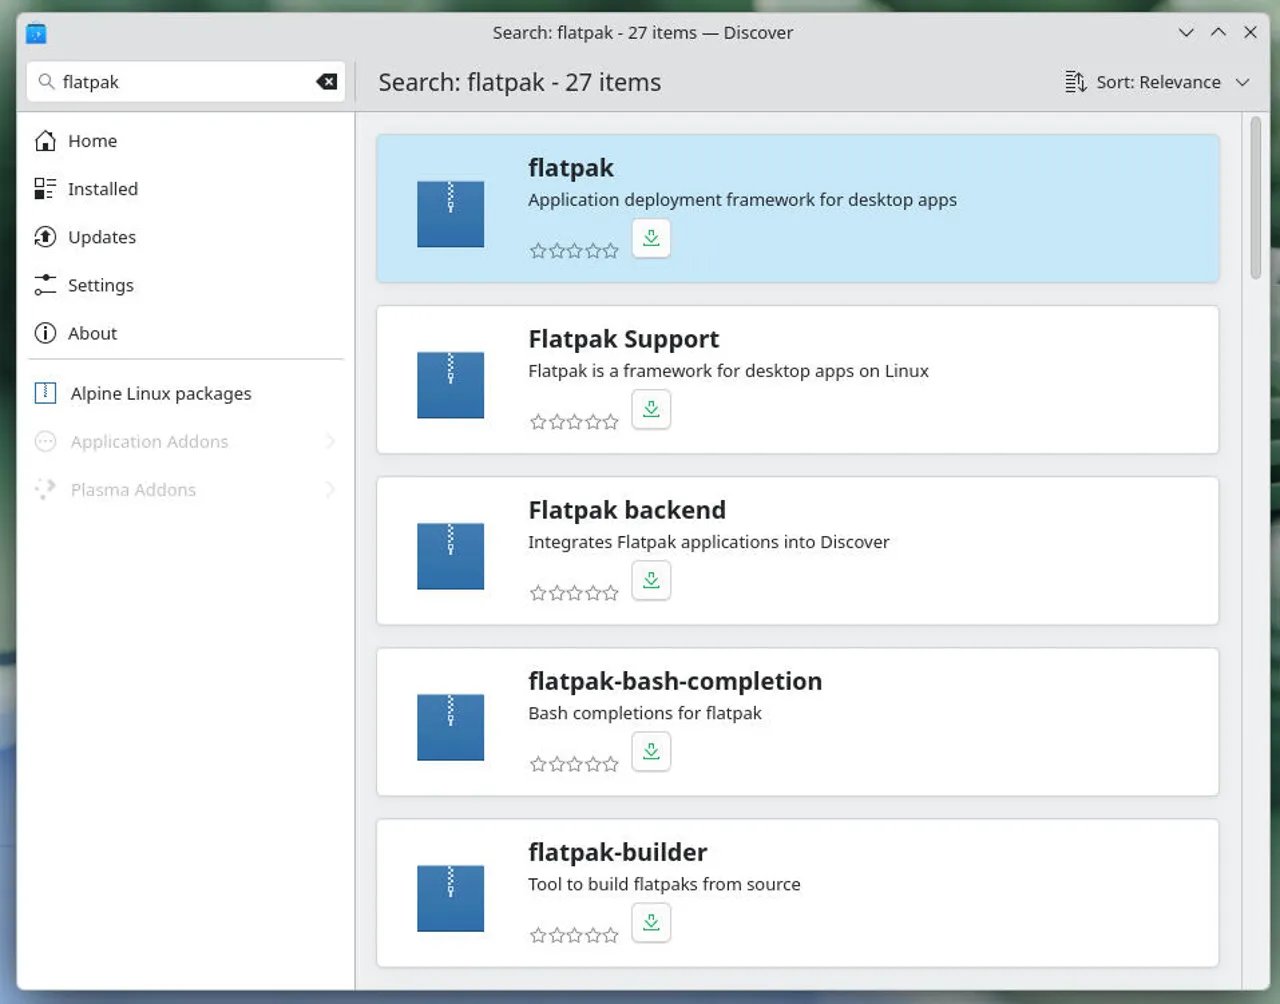Click 'Integrates Flatpak applications into Discover' text
This screenshot has width=1280, height=1004.
[708, 542]
